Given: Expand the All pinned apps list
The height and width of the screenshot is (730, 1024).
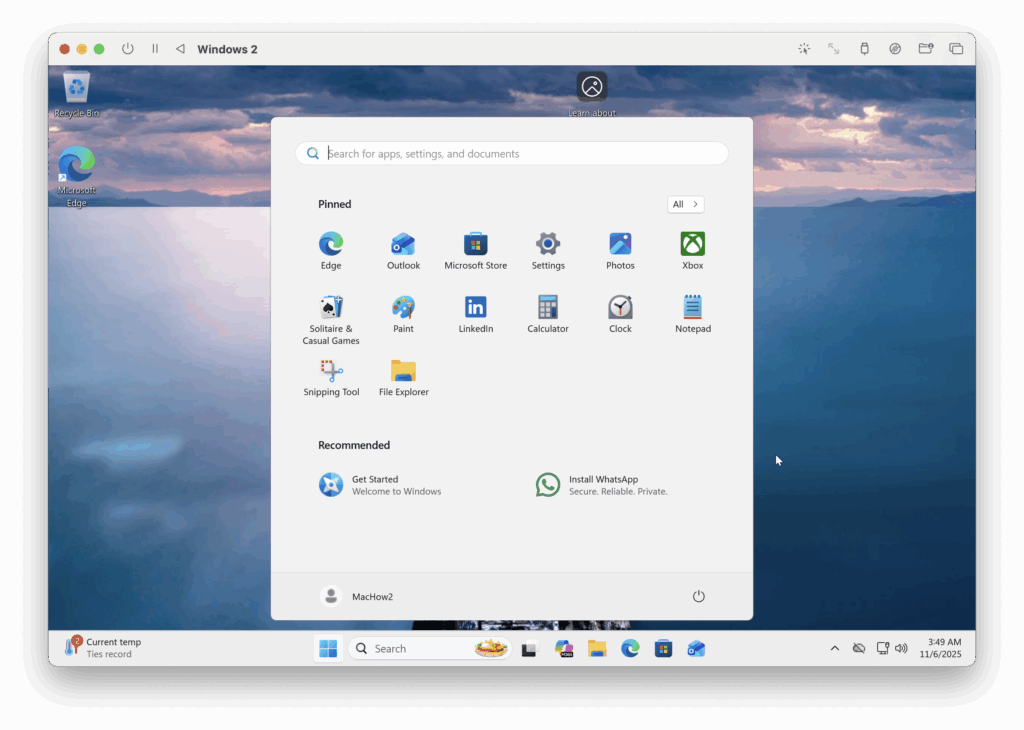Looking at the screenshot, I should point(685,204).
